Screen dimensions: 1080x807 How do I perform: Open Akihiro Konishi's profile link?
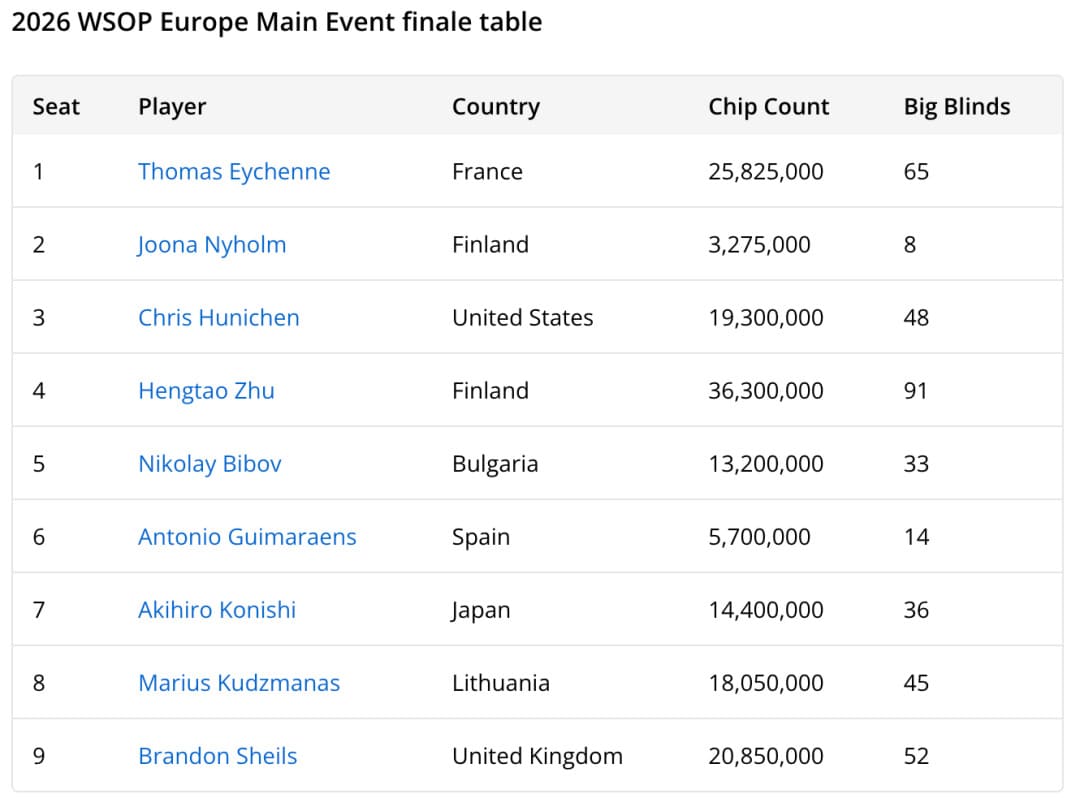point(217,610)
